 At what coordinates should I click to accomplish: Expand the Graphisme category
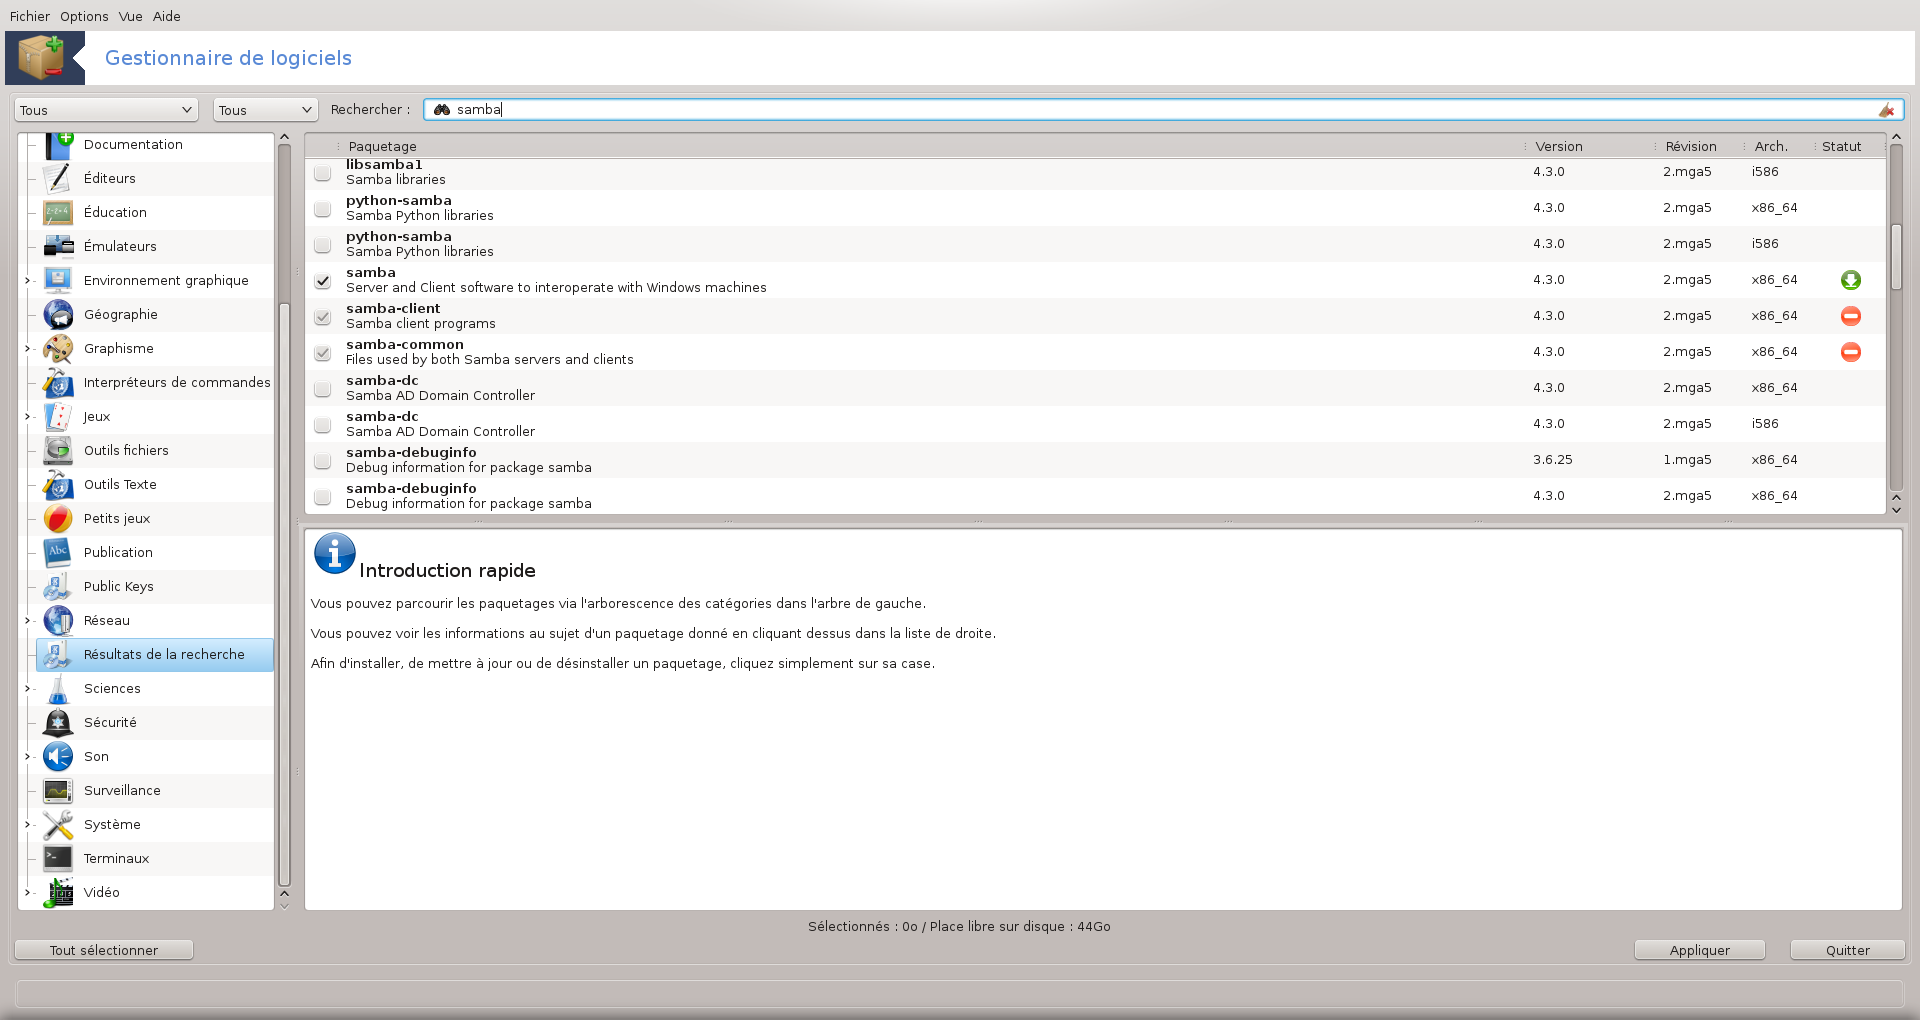pos(28,349)
